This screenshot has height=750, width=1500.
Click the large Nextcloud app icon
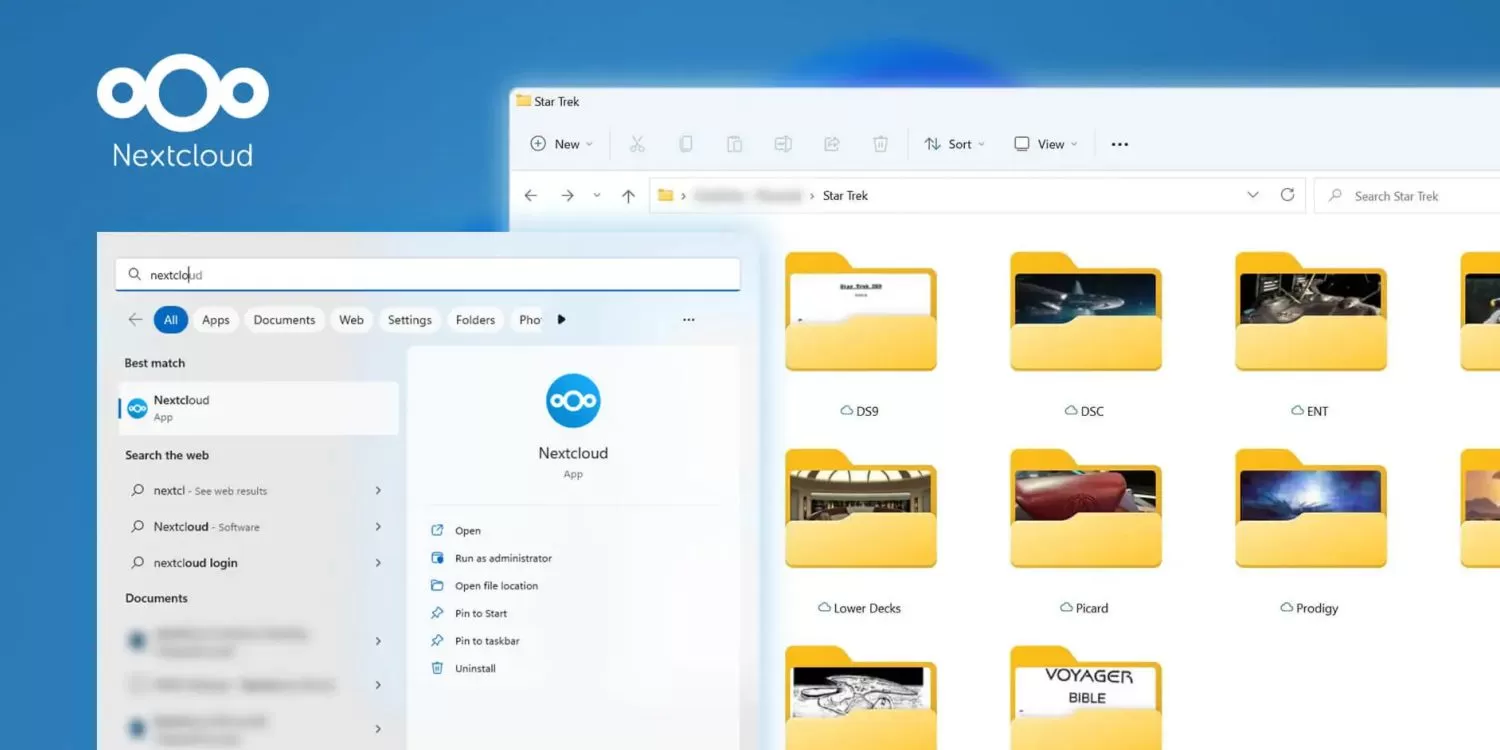[573, 401]
